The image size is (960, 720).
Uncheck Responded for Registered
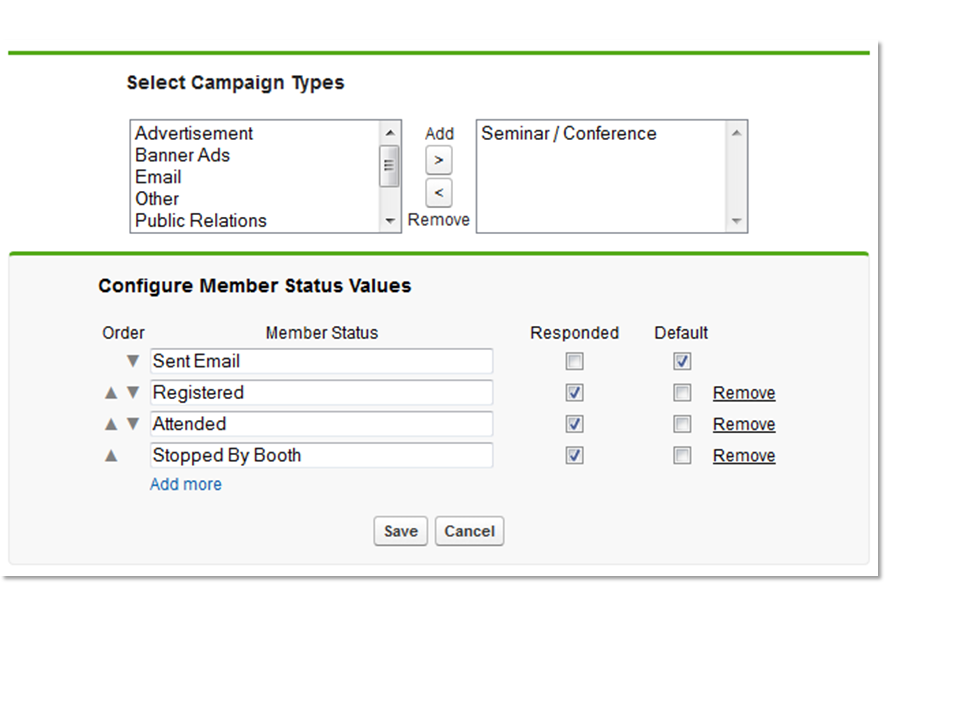(574, 392)
